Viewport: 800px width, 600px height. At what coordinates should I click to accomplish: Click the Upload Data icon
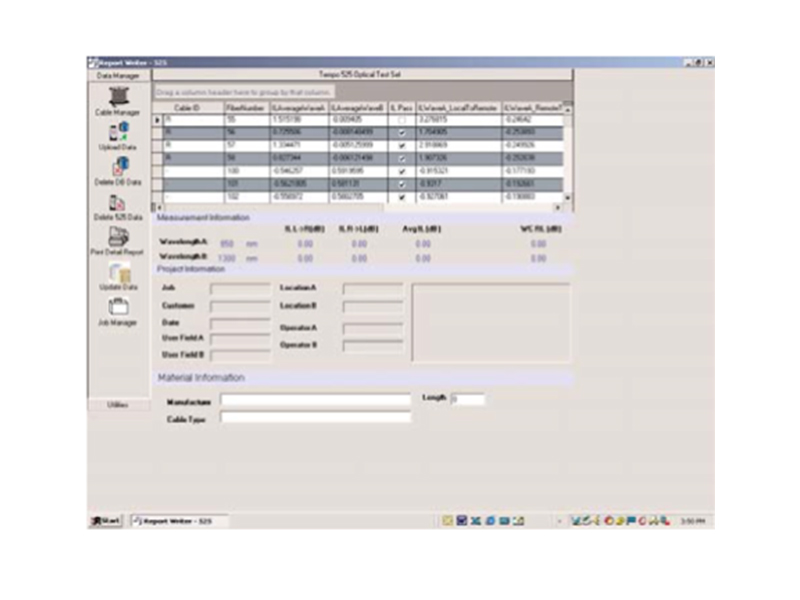click(x=118, y=132)
